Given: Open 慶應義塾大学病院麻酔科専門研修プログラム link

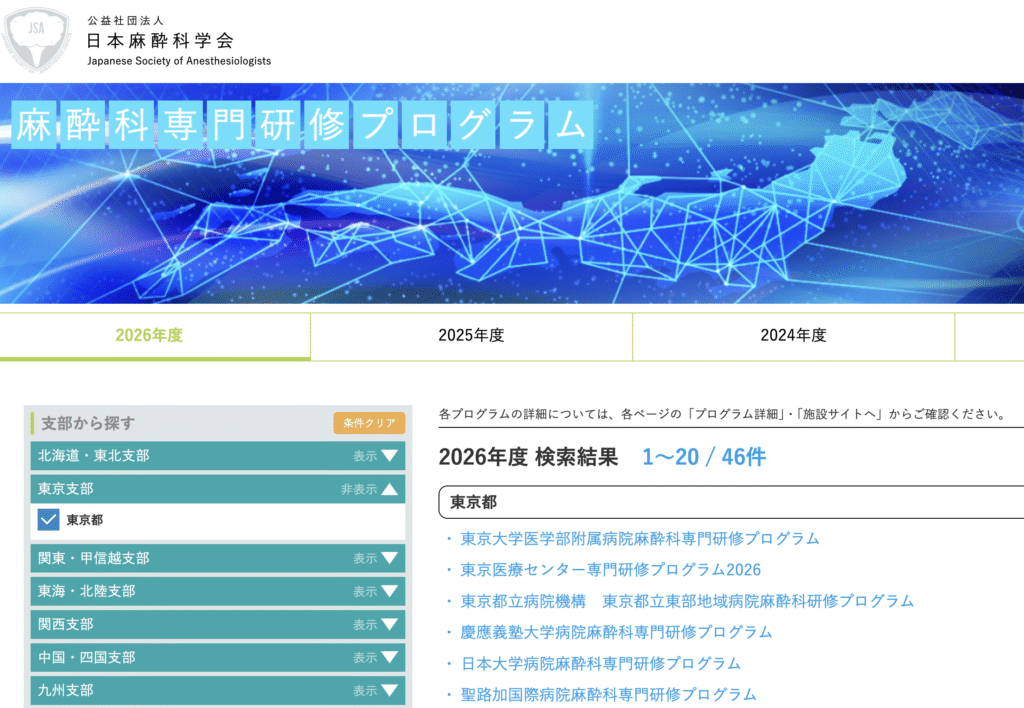Looking at the screenshot, I should pyautogui.click(x=616, y=632).
